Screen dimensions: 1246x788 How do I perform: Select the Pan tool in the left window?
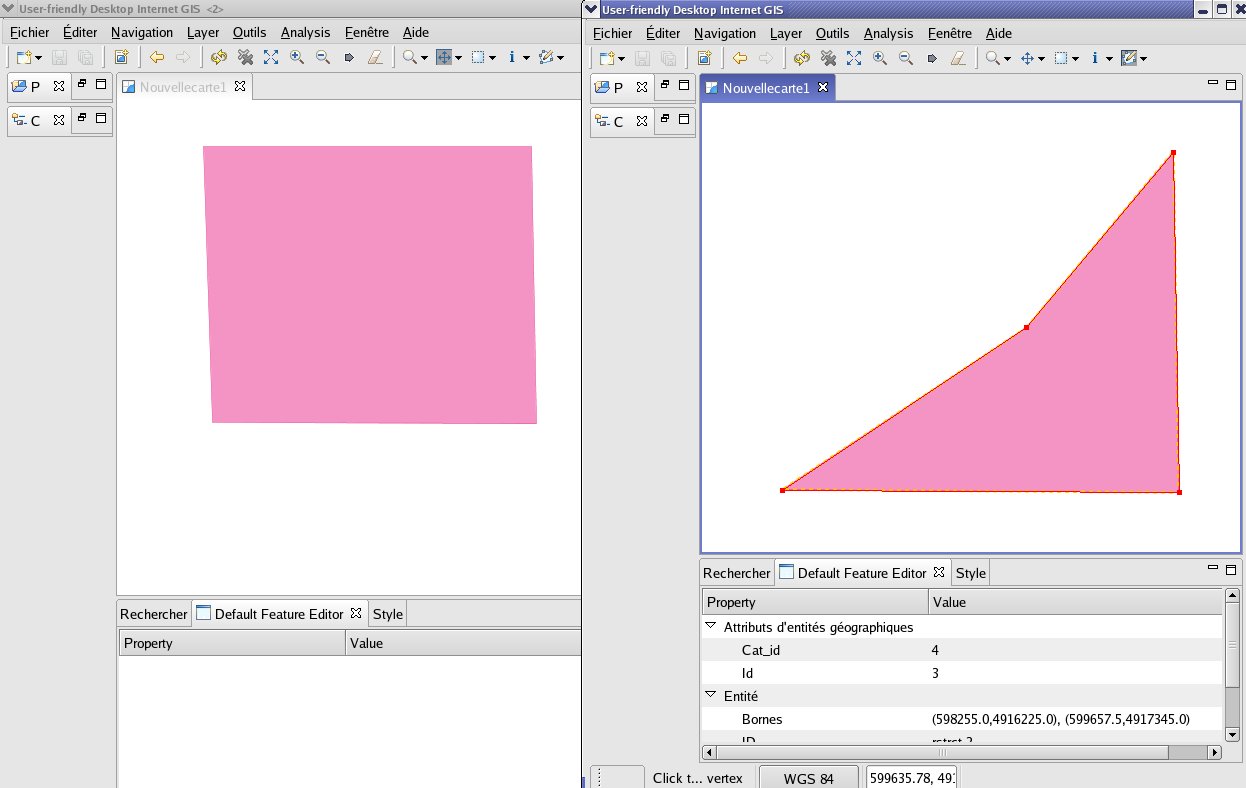tap(444, 57)
